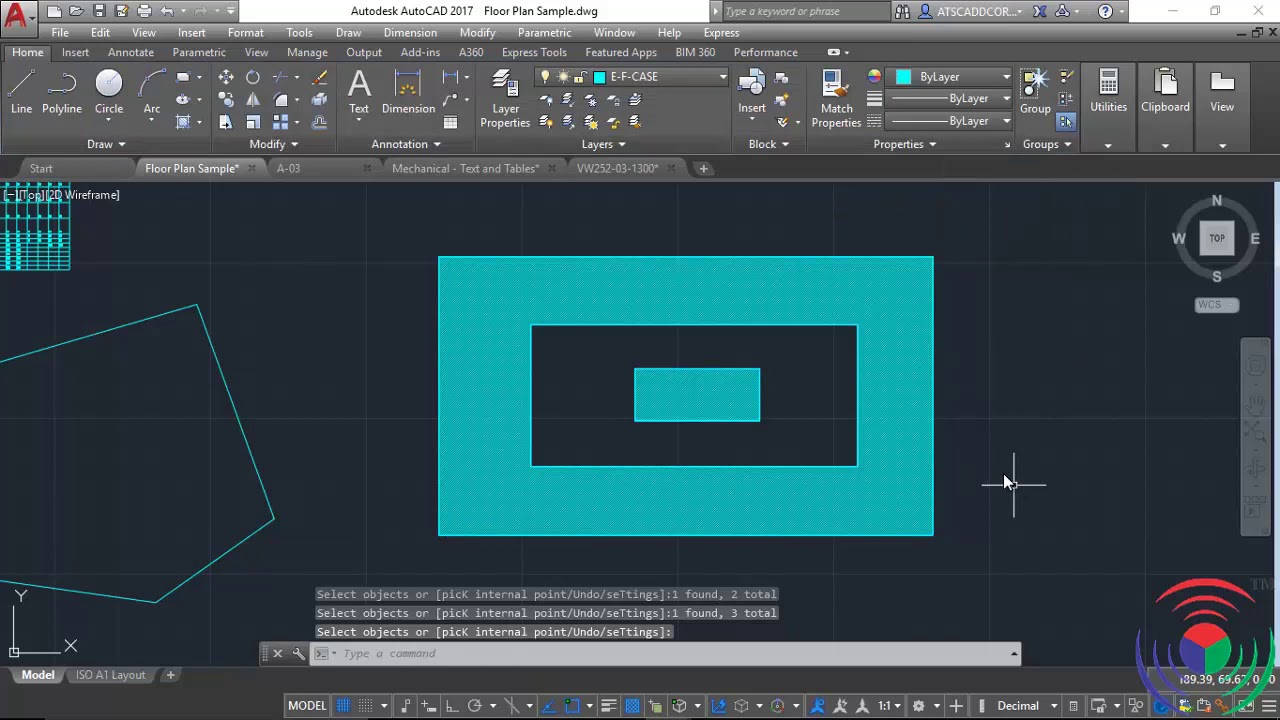The image size is (1280, 720).
Task: Click the cyan layer color swatch
Action: (x=600, y=77)
